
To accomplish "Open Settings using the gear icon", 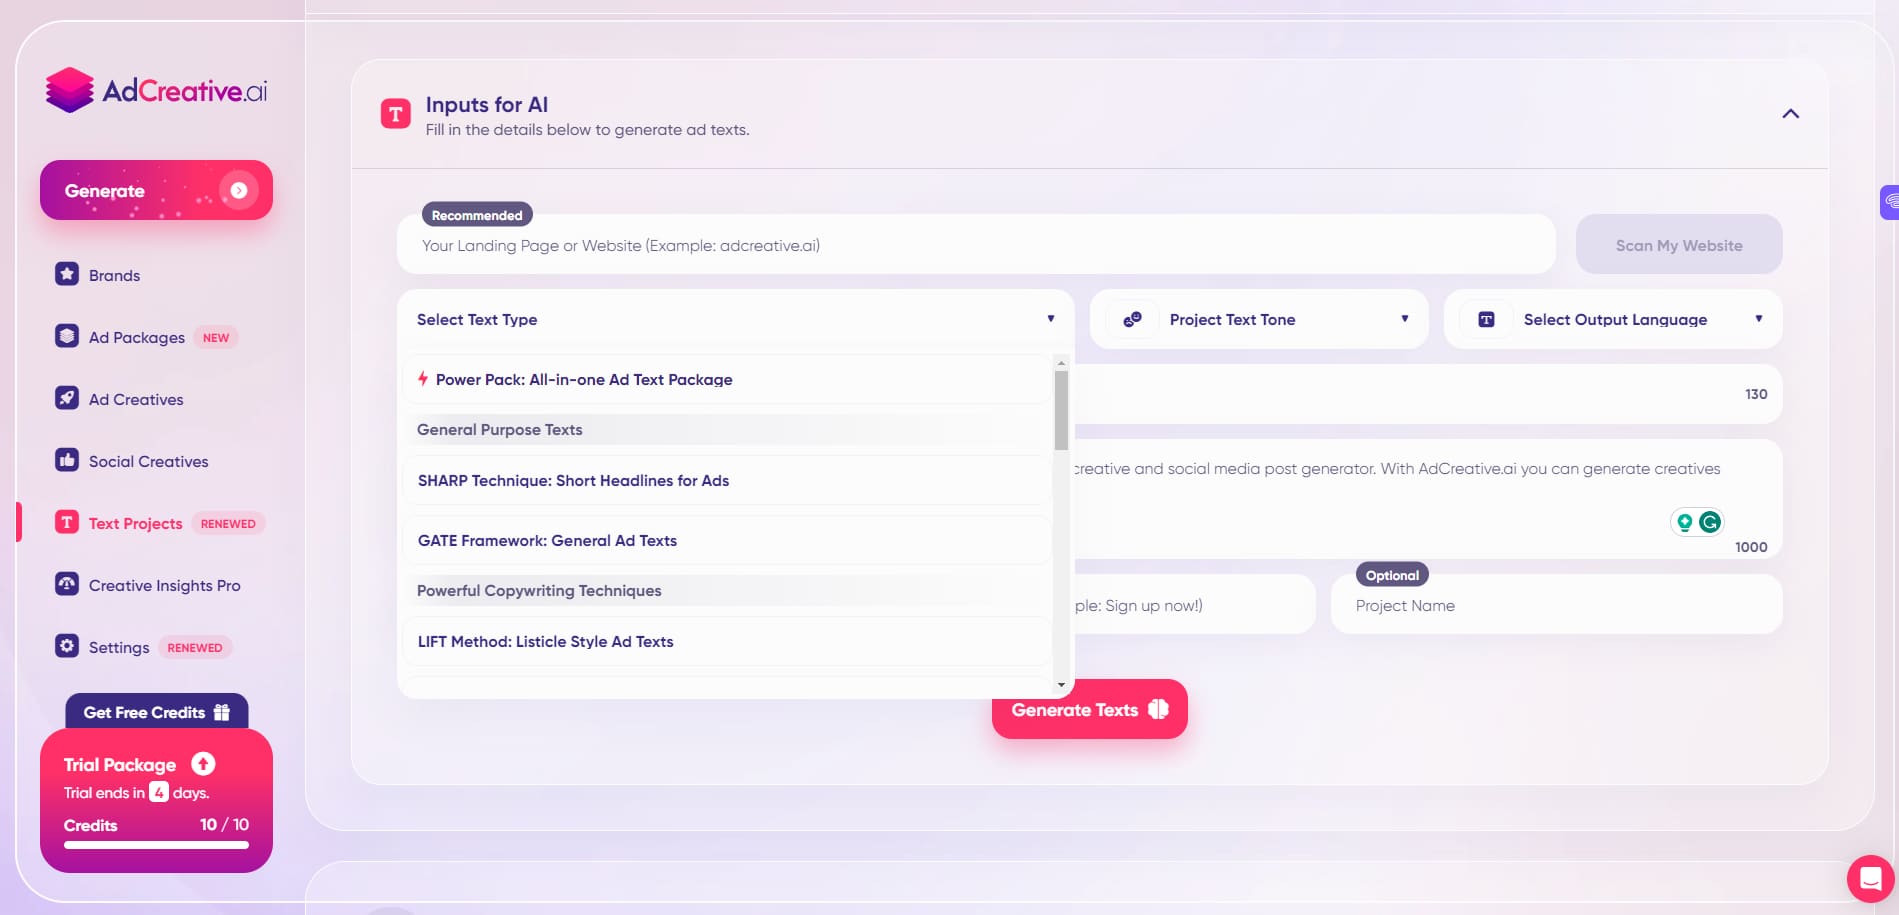I will 66,646.
